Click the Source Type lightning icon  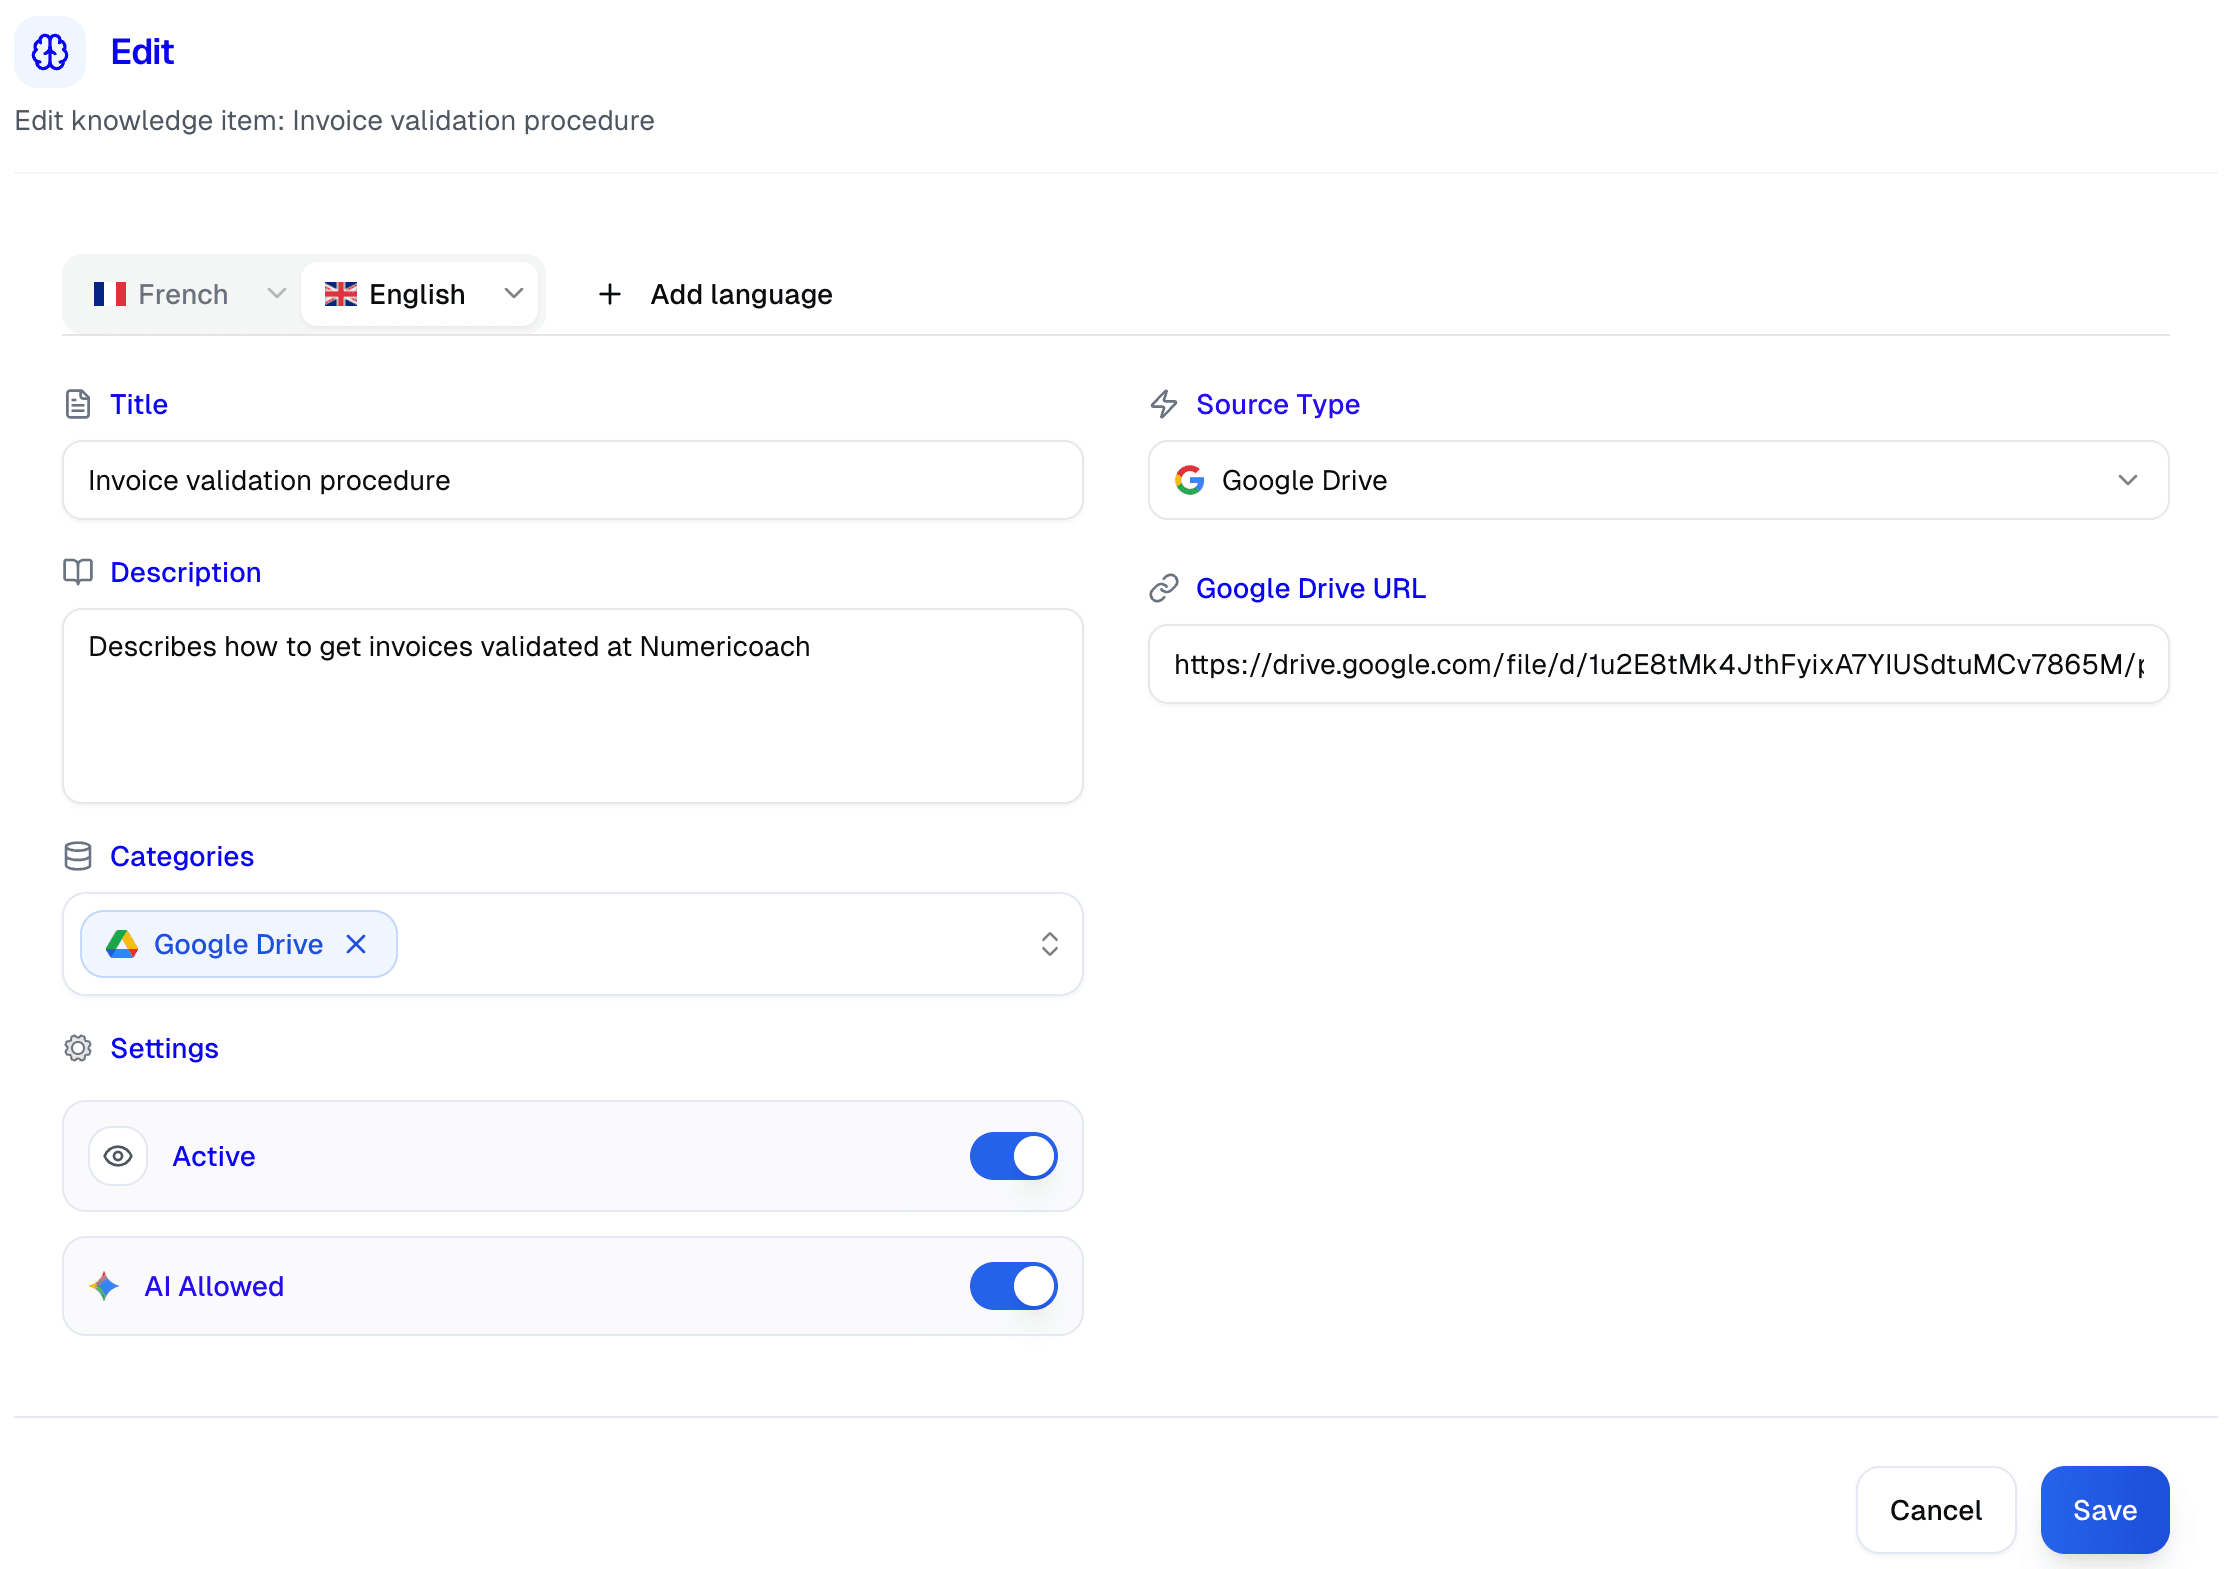(x=1164, y=404)
